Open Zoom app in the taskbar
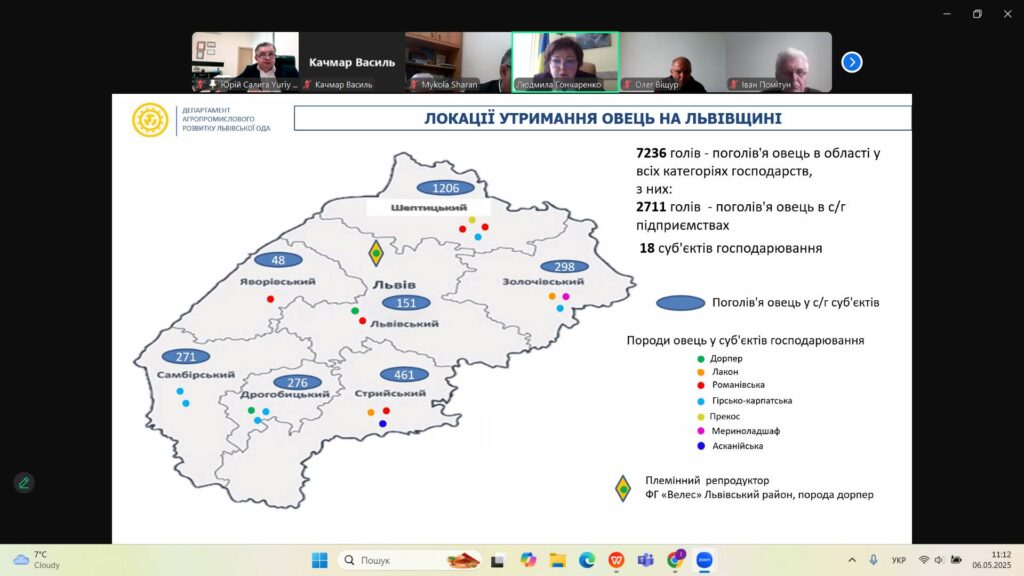This screenshot has width=1024, height=576. tap(703, 560)
